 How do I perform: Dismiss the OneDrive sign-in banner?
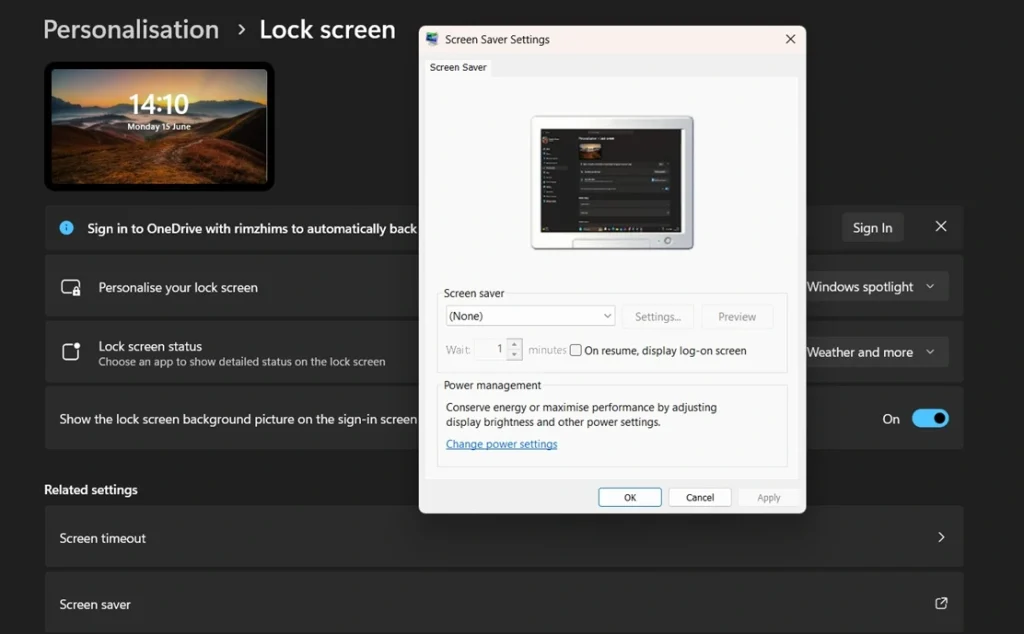coord(940,227)
